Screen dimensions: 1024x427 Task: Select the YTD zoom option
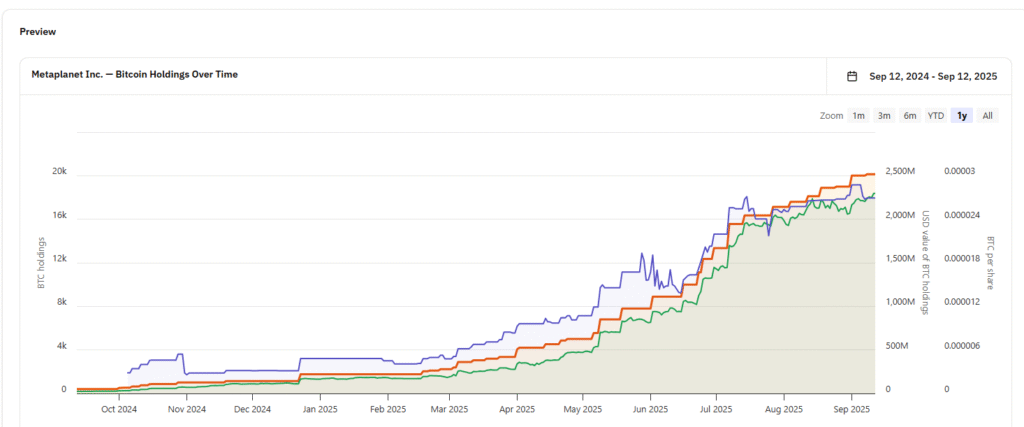coord(936,116)
